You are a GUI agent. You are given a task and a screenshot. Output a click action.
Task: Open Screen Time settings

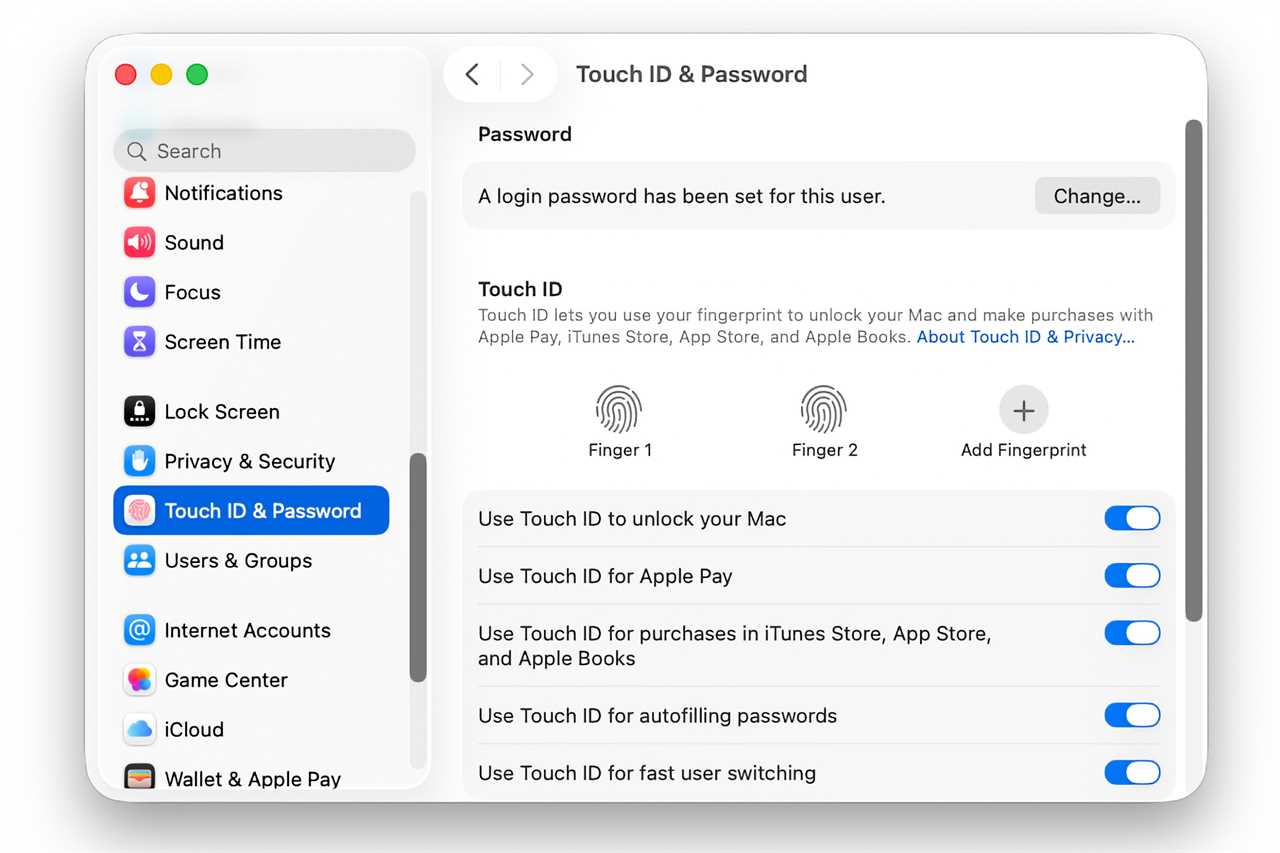(x=222, y=342)
